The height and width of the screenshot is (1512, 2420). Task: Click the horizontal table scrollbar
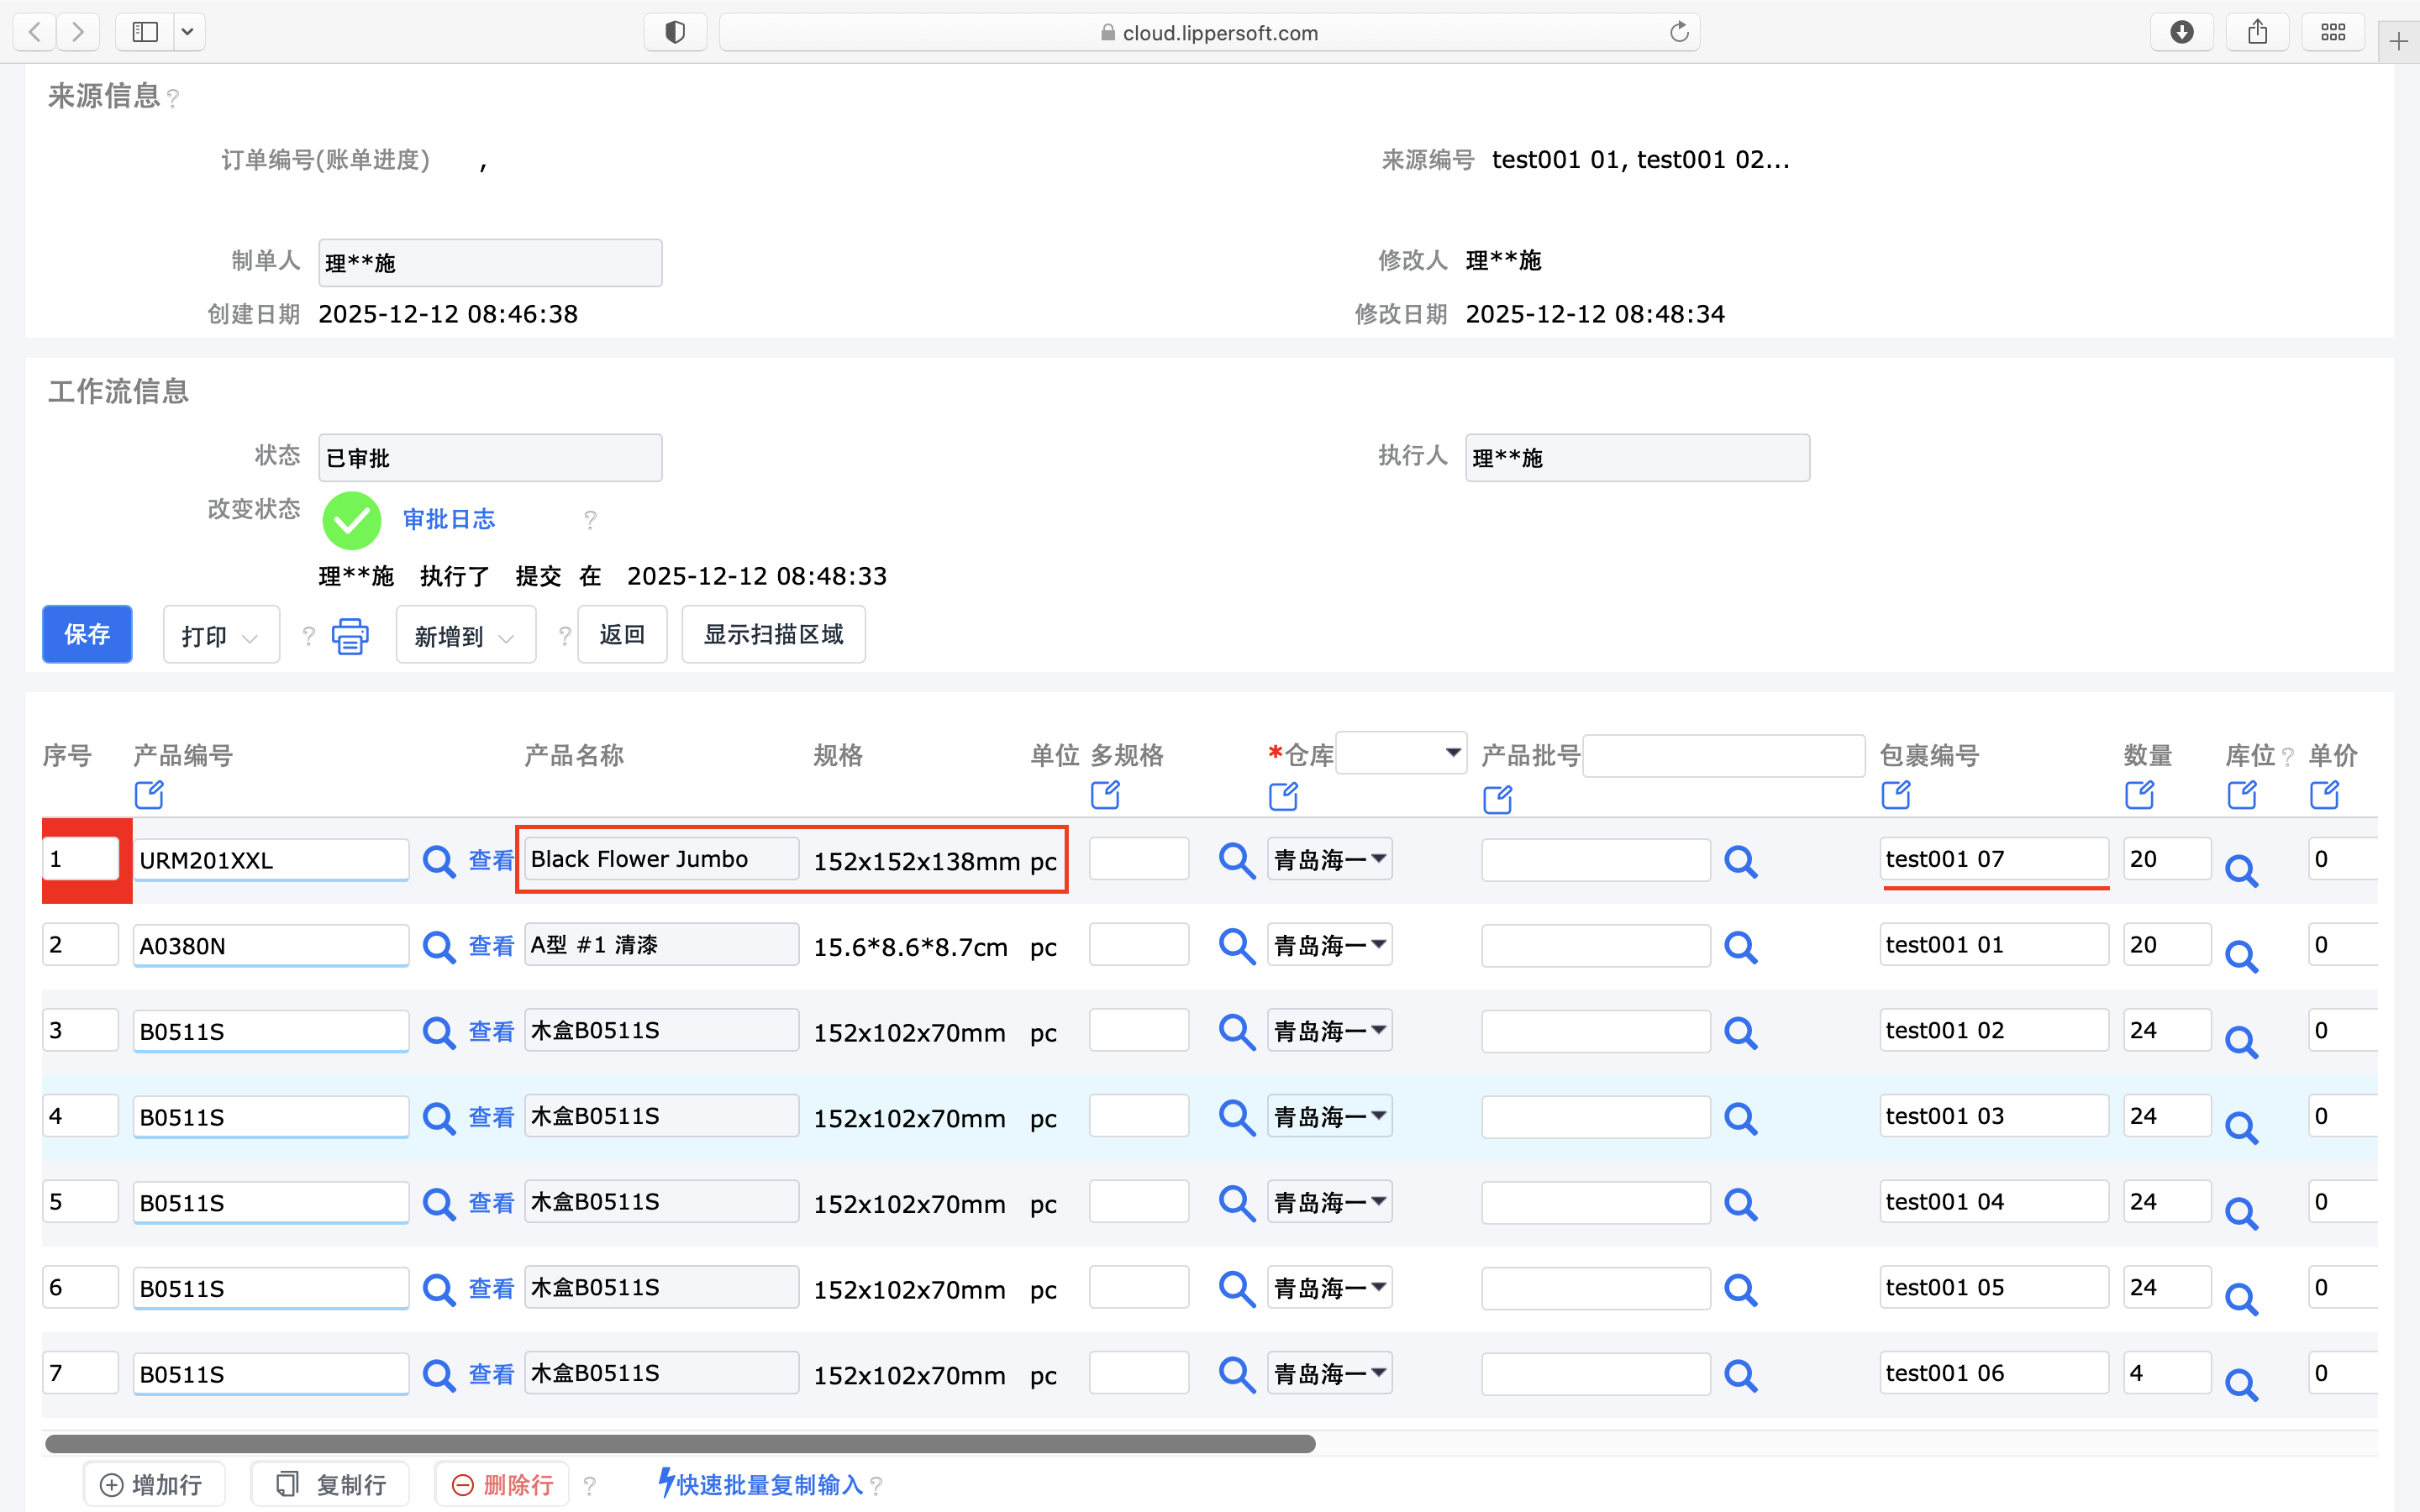[680, 1443]
